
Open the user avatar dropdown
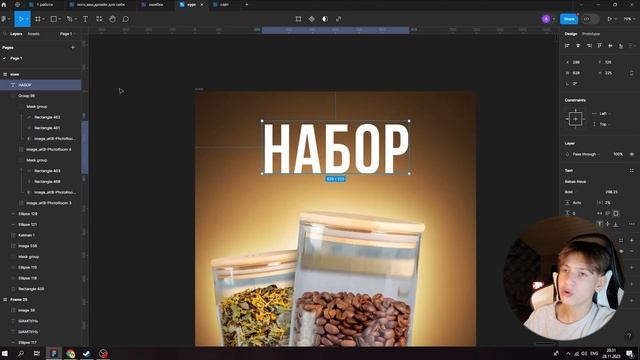coord(553,19)
